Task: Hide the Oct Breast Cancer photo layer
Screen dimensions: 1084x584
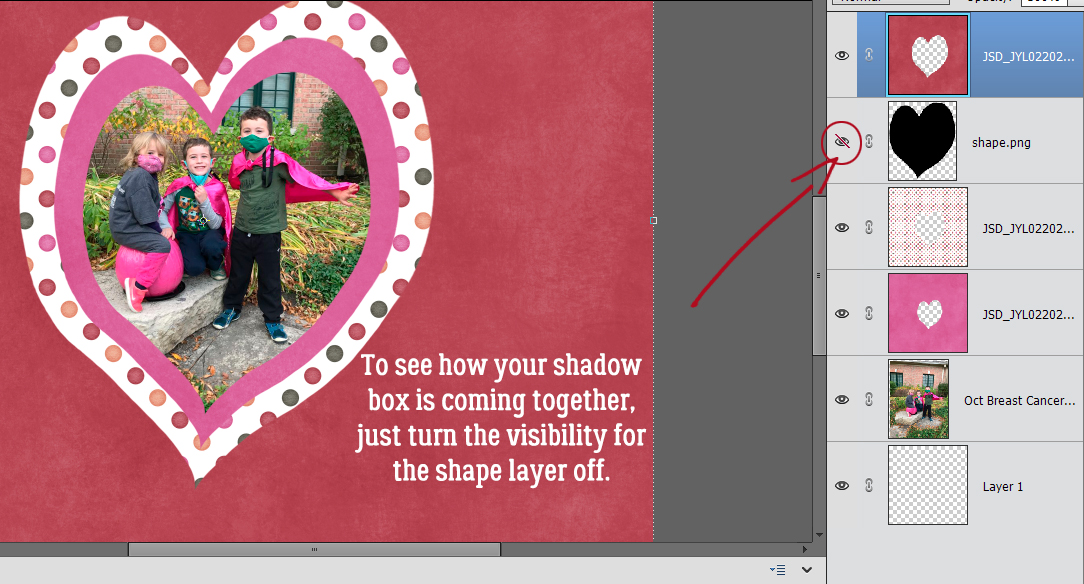Action: point(841,399)
